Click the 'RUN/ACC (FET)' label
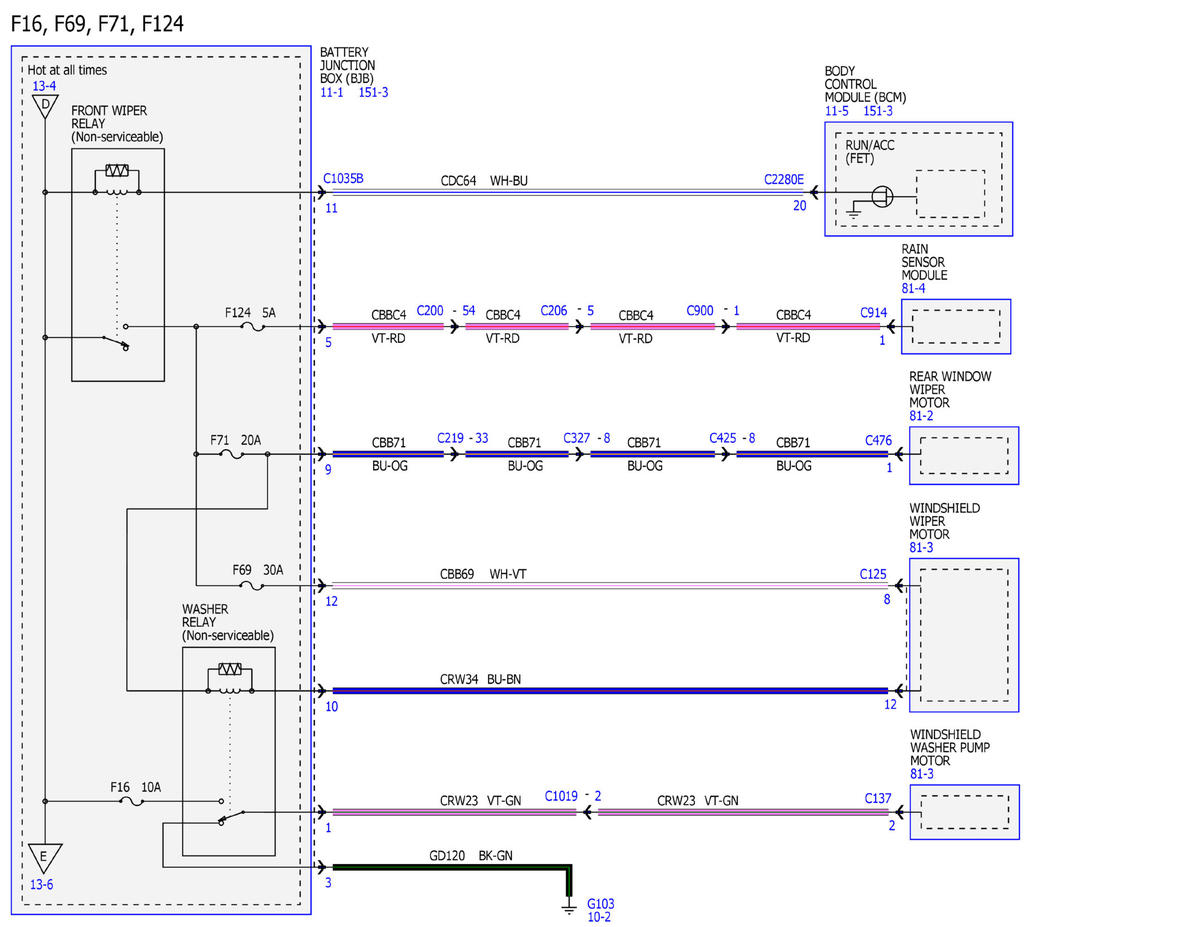This screenshot has height=927, width=1200. (871, 152)
